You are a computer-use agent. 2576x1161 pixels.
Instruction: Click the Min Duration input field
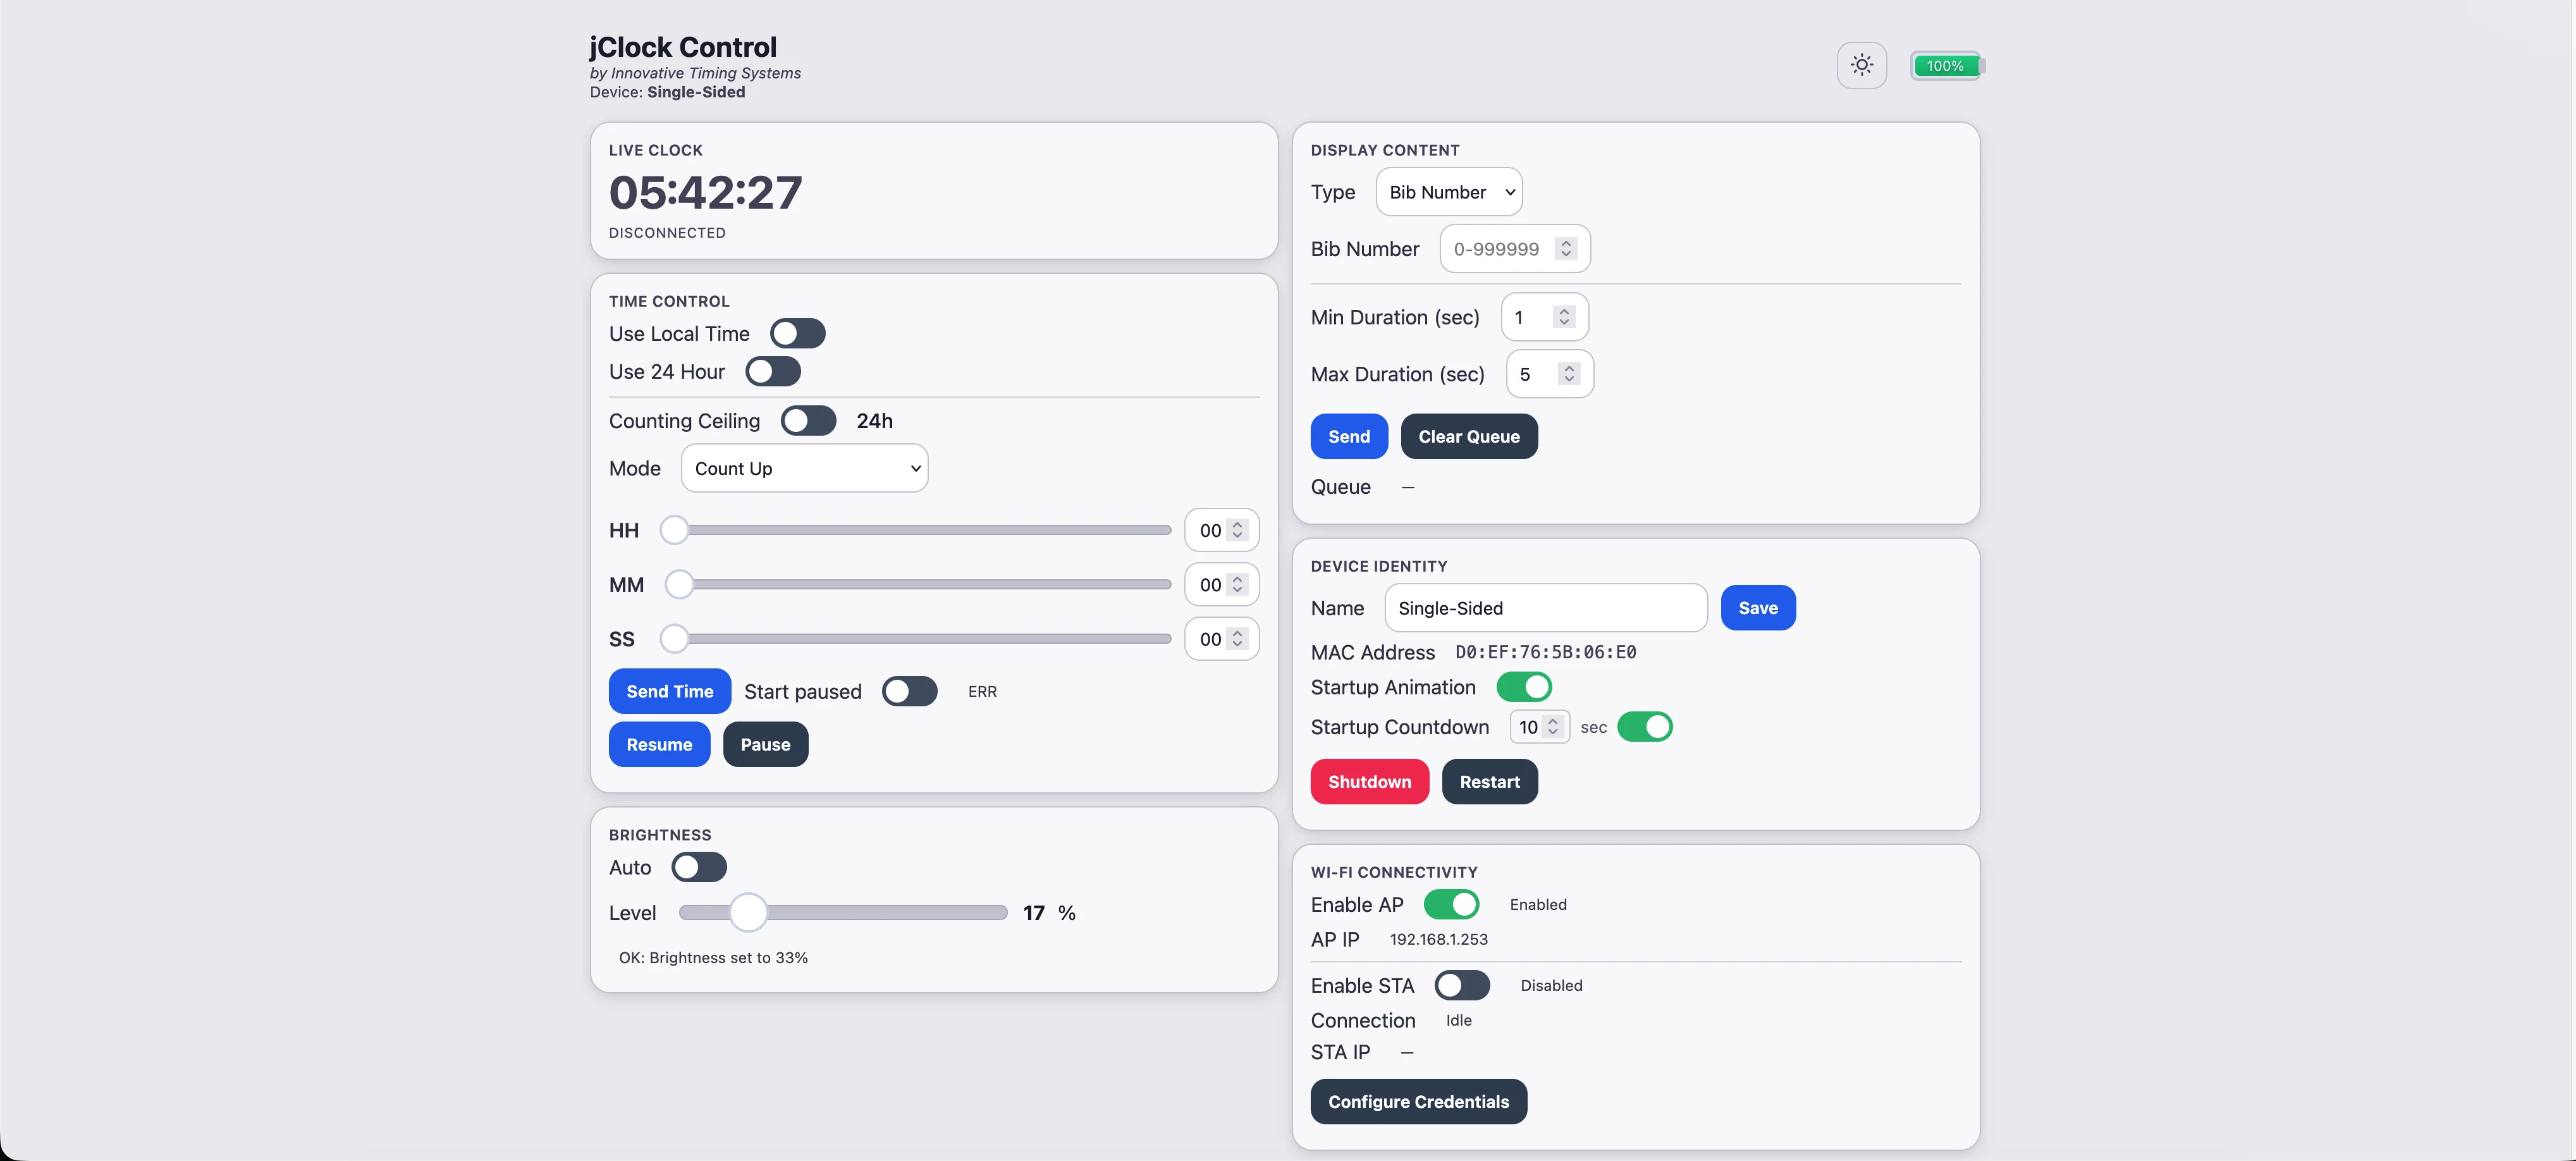pyautogui.click(x=1545, y=317)
